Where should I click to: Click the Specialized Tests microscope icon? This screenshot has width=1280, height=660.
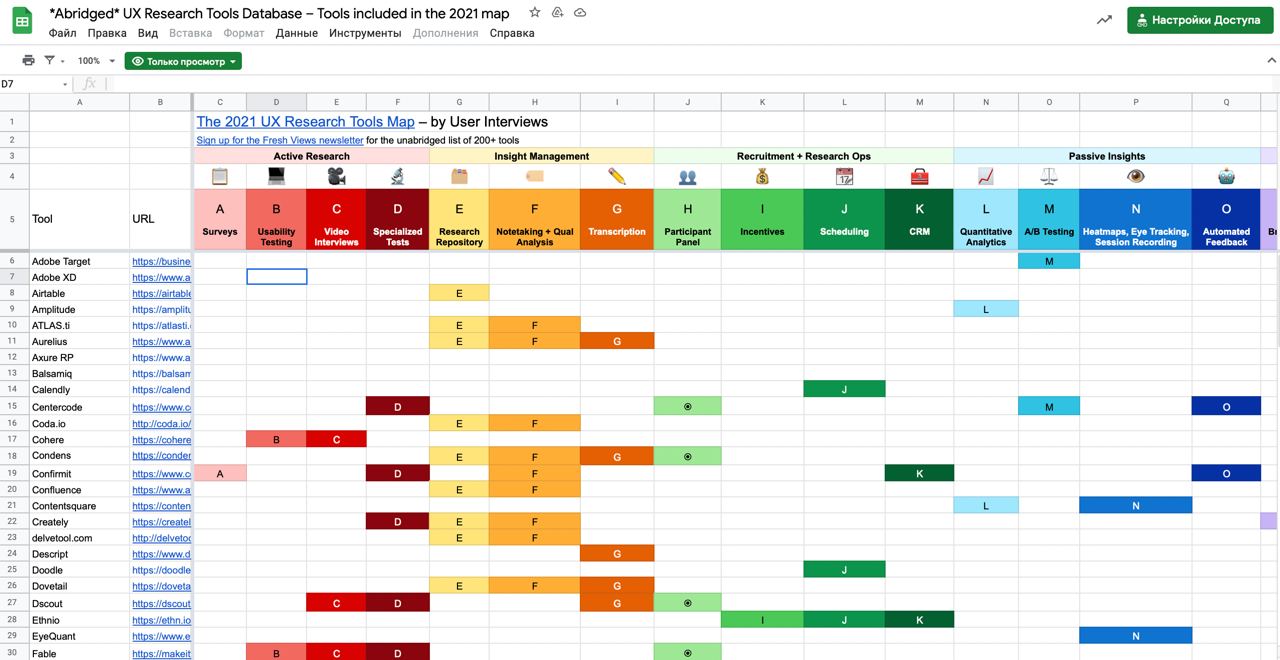[397, 176]
